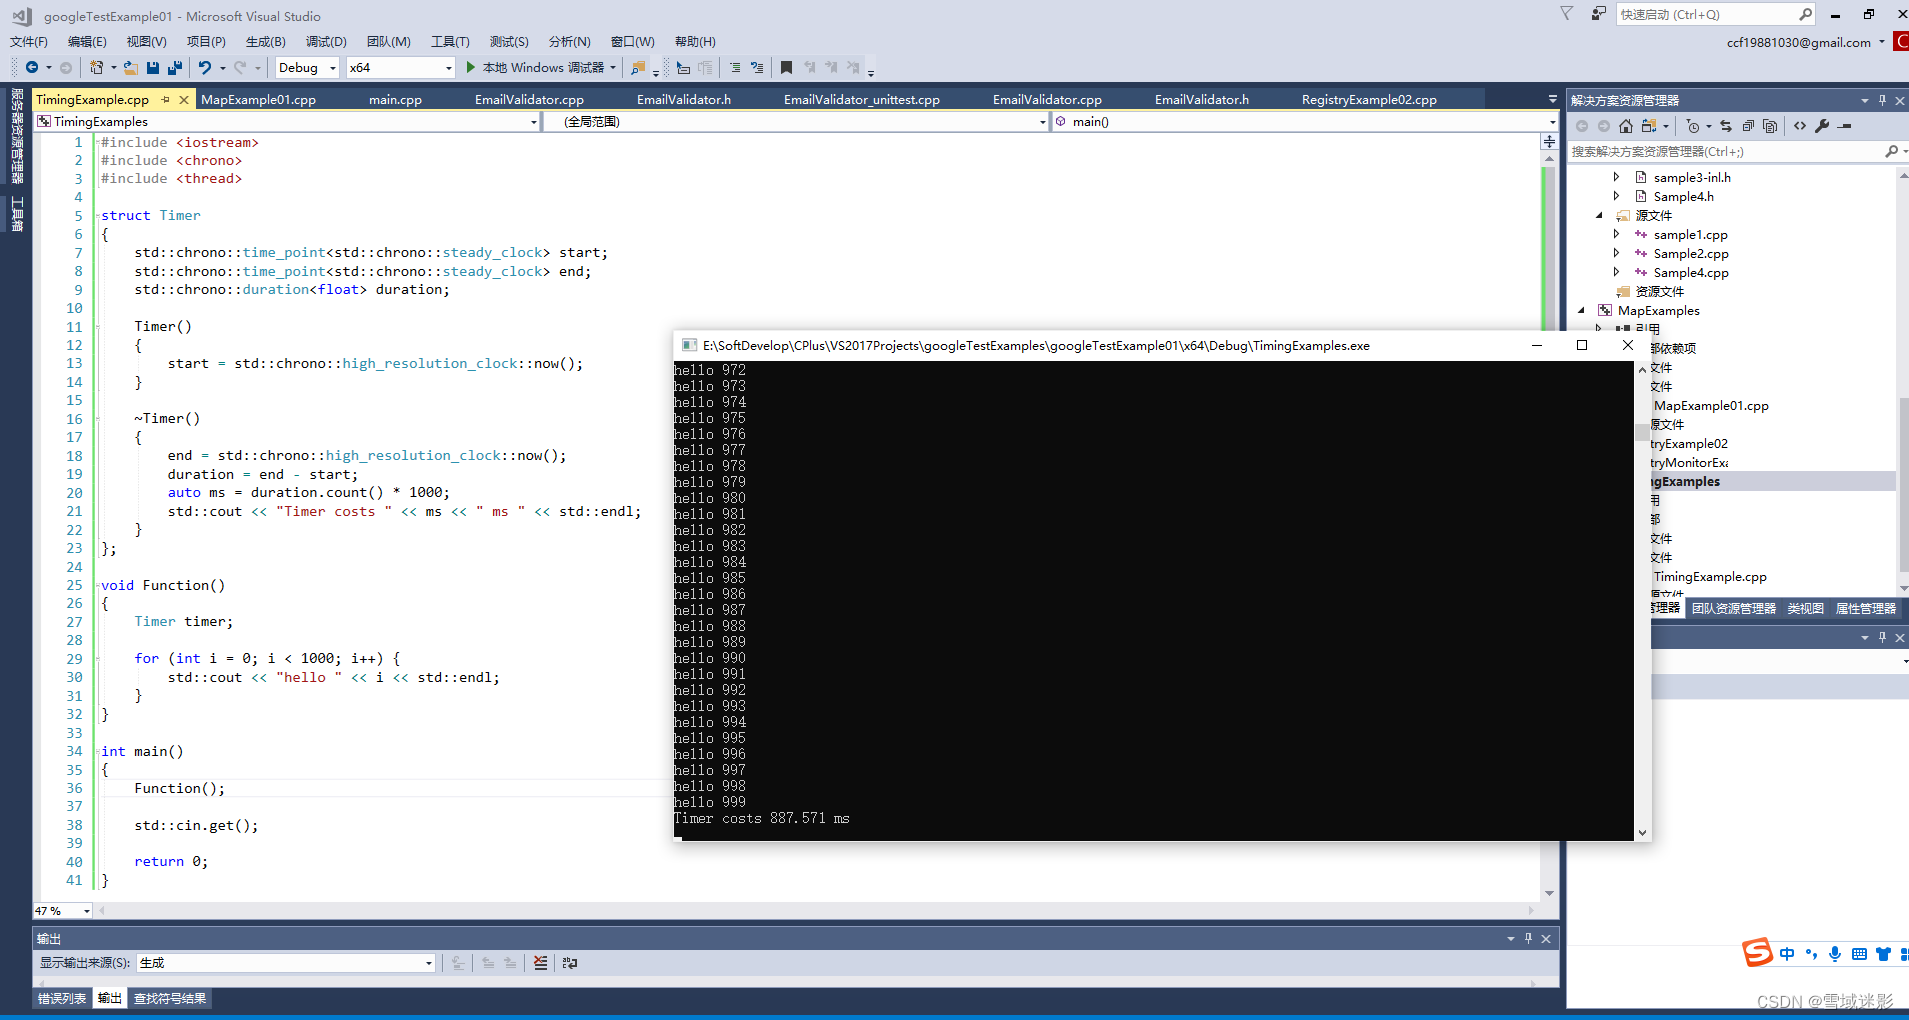Screen dimensions: 1909x1020
Task: Open the 显示输出来源 dropdown set to 生成
Action: pos(286,963)
